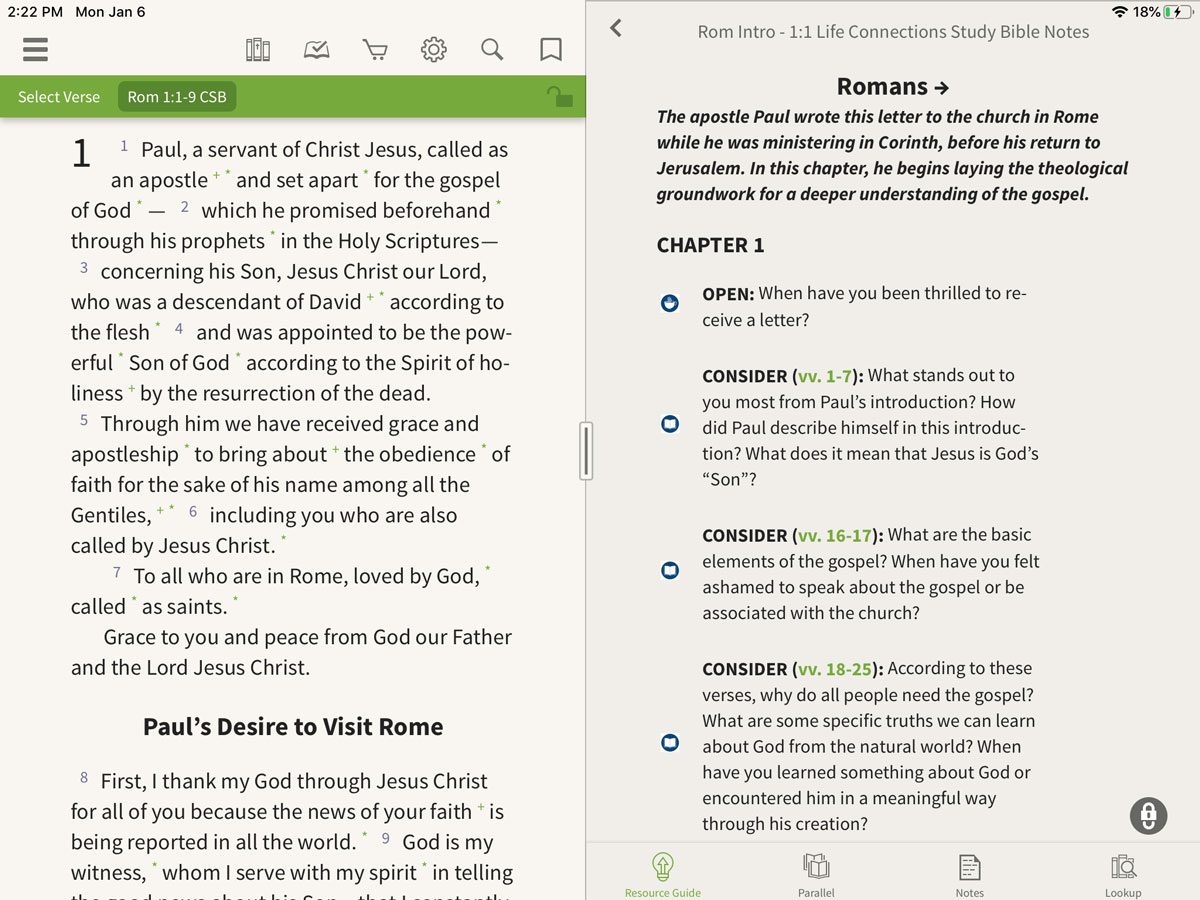1200x900 pixels.
Task: Switch to the Parallel tab
Action: (816, 875)
